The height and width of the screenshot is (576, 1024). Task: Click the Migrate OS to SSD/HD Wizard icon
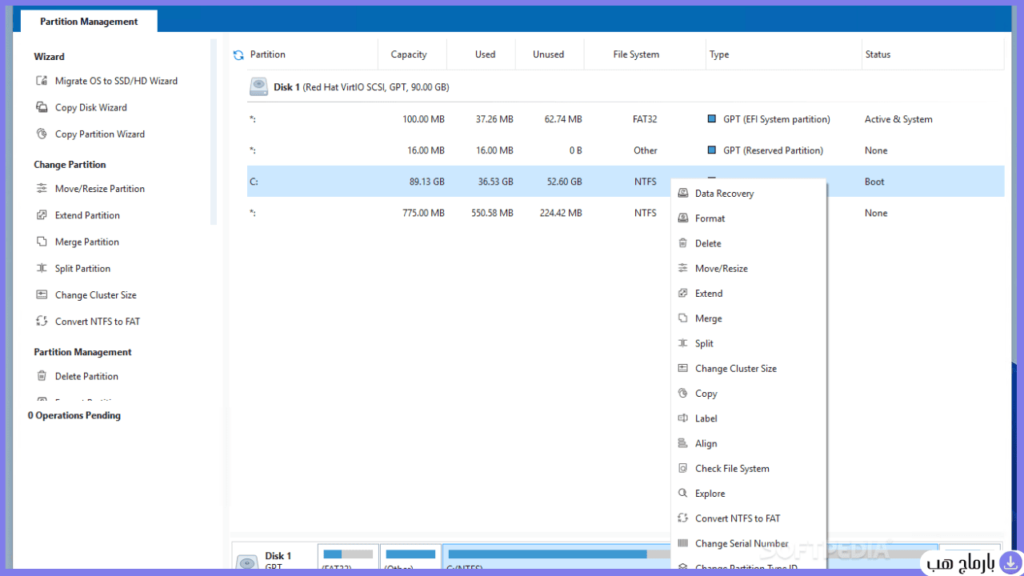click(42, 81)
